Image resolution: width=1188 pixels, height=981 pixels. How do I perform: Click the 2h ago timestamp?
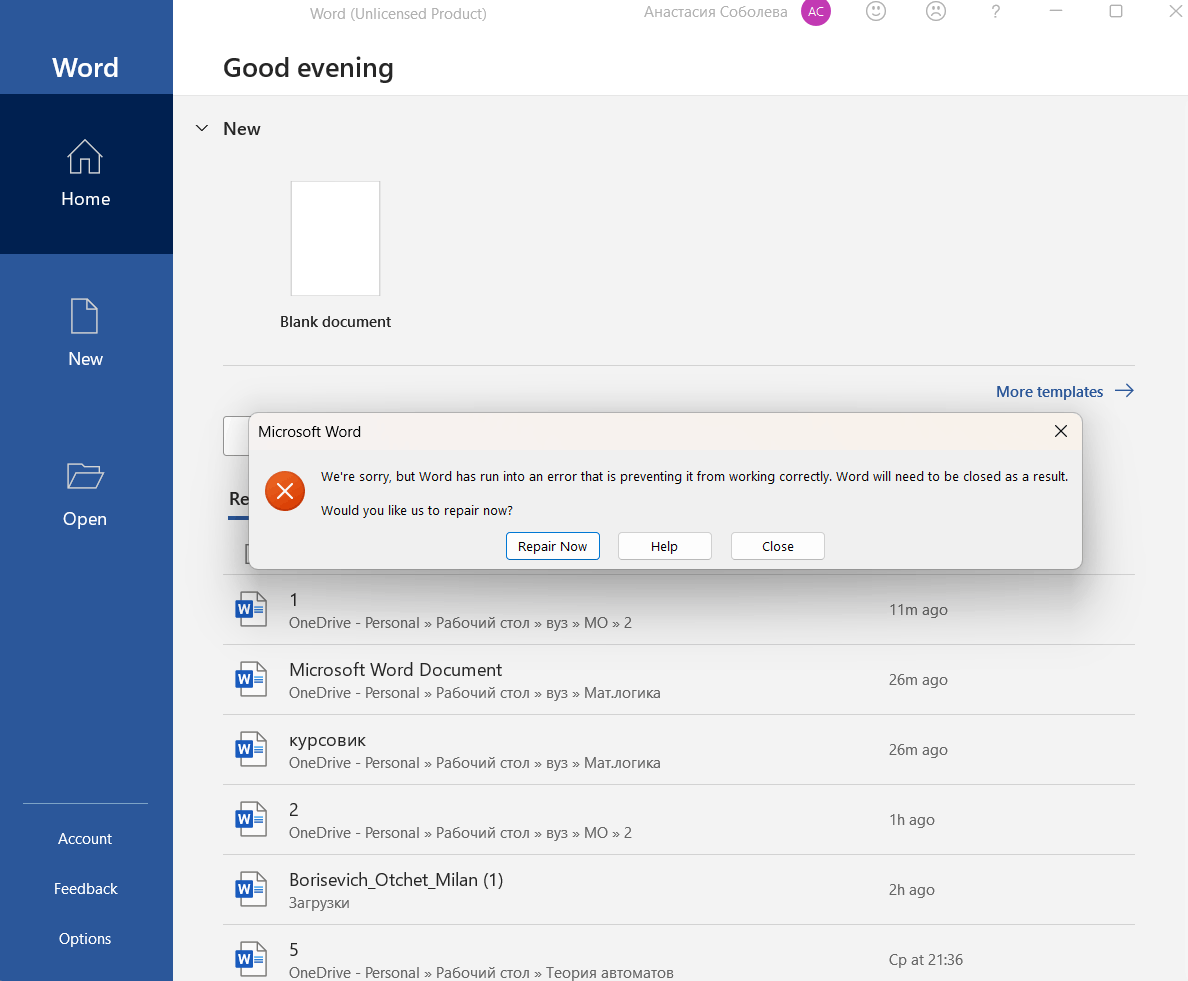(911, 889)
